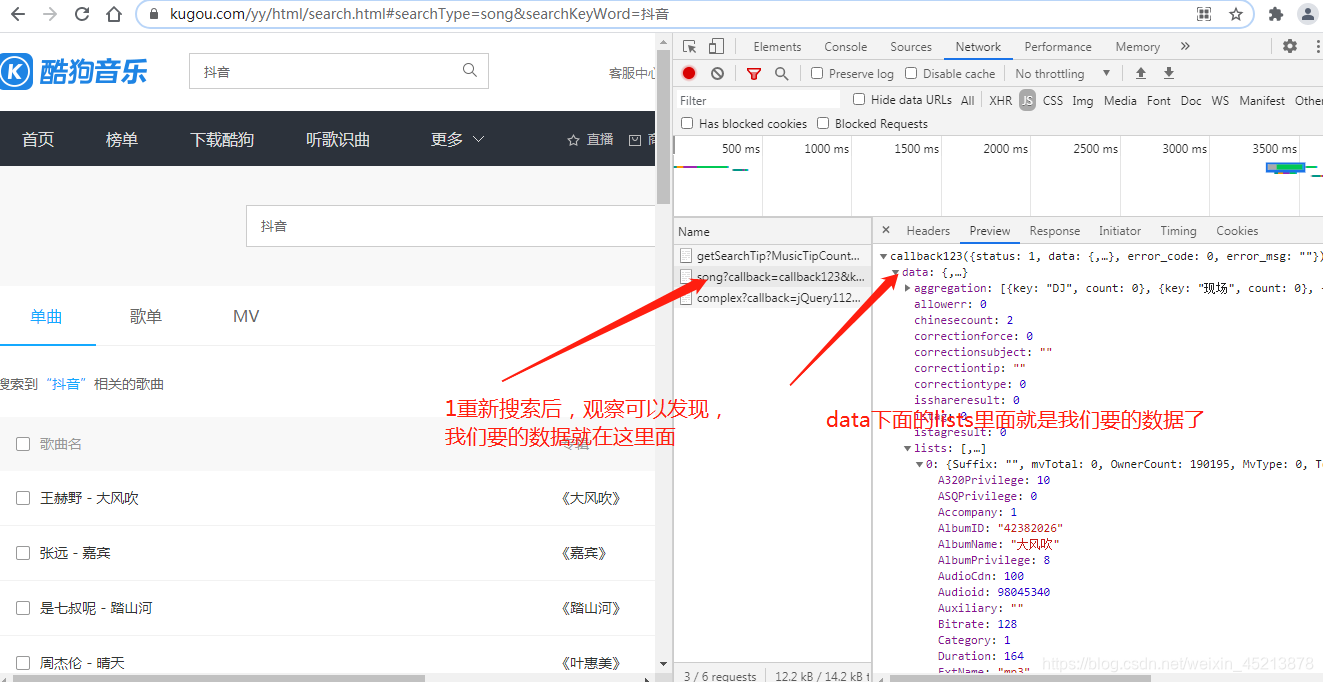Open 听歌识曲 navigation link
Viewport: 1323px width, 682px height.
[338, 139]
